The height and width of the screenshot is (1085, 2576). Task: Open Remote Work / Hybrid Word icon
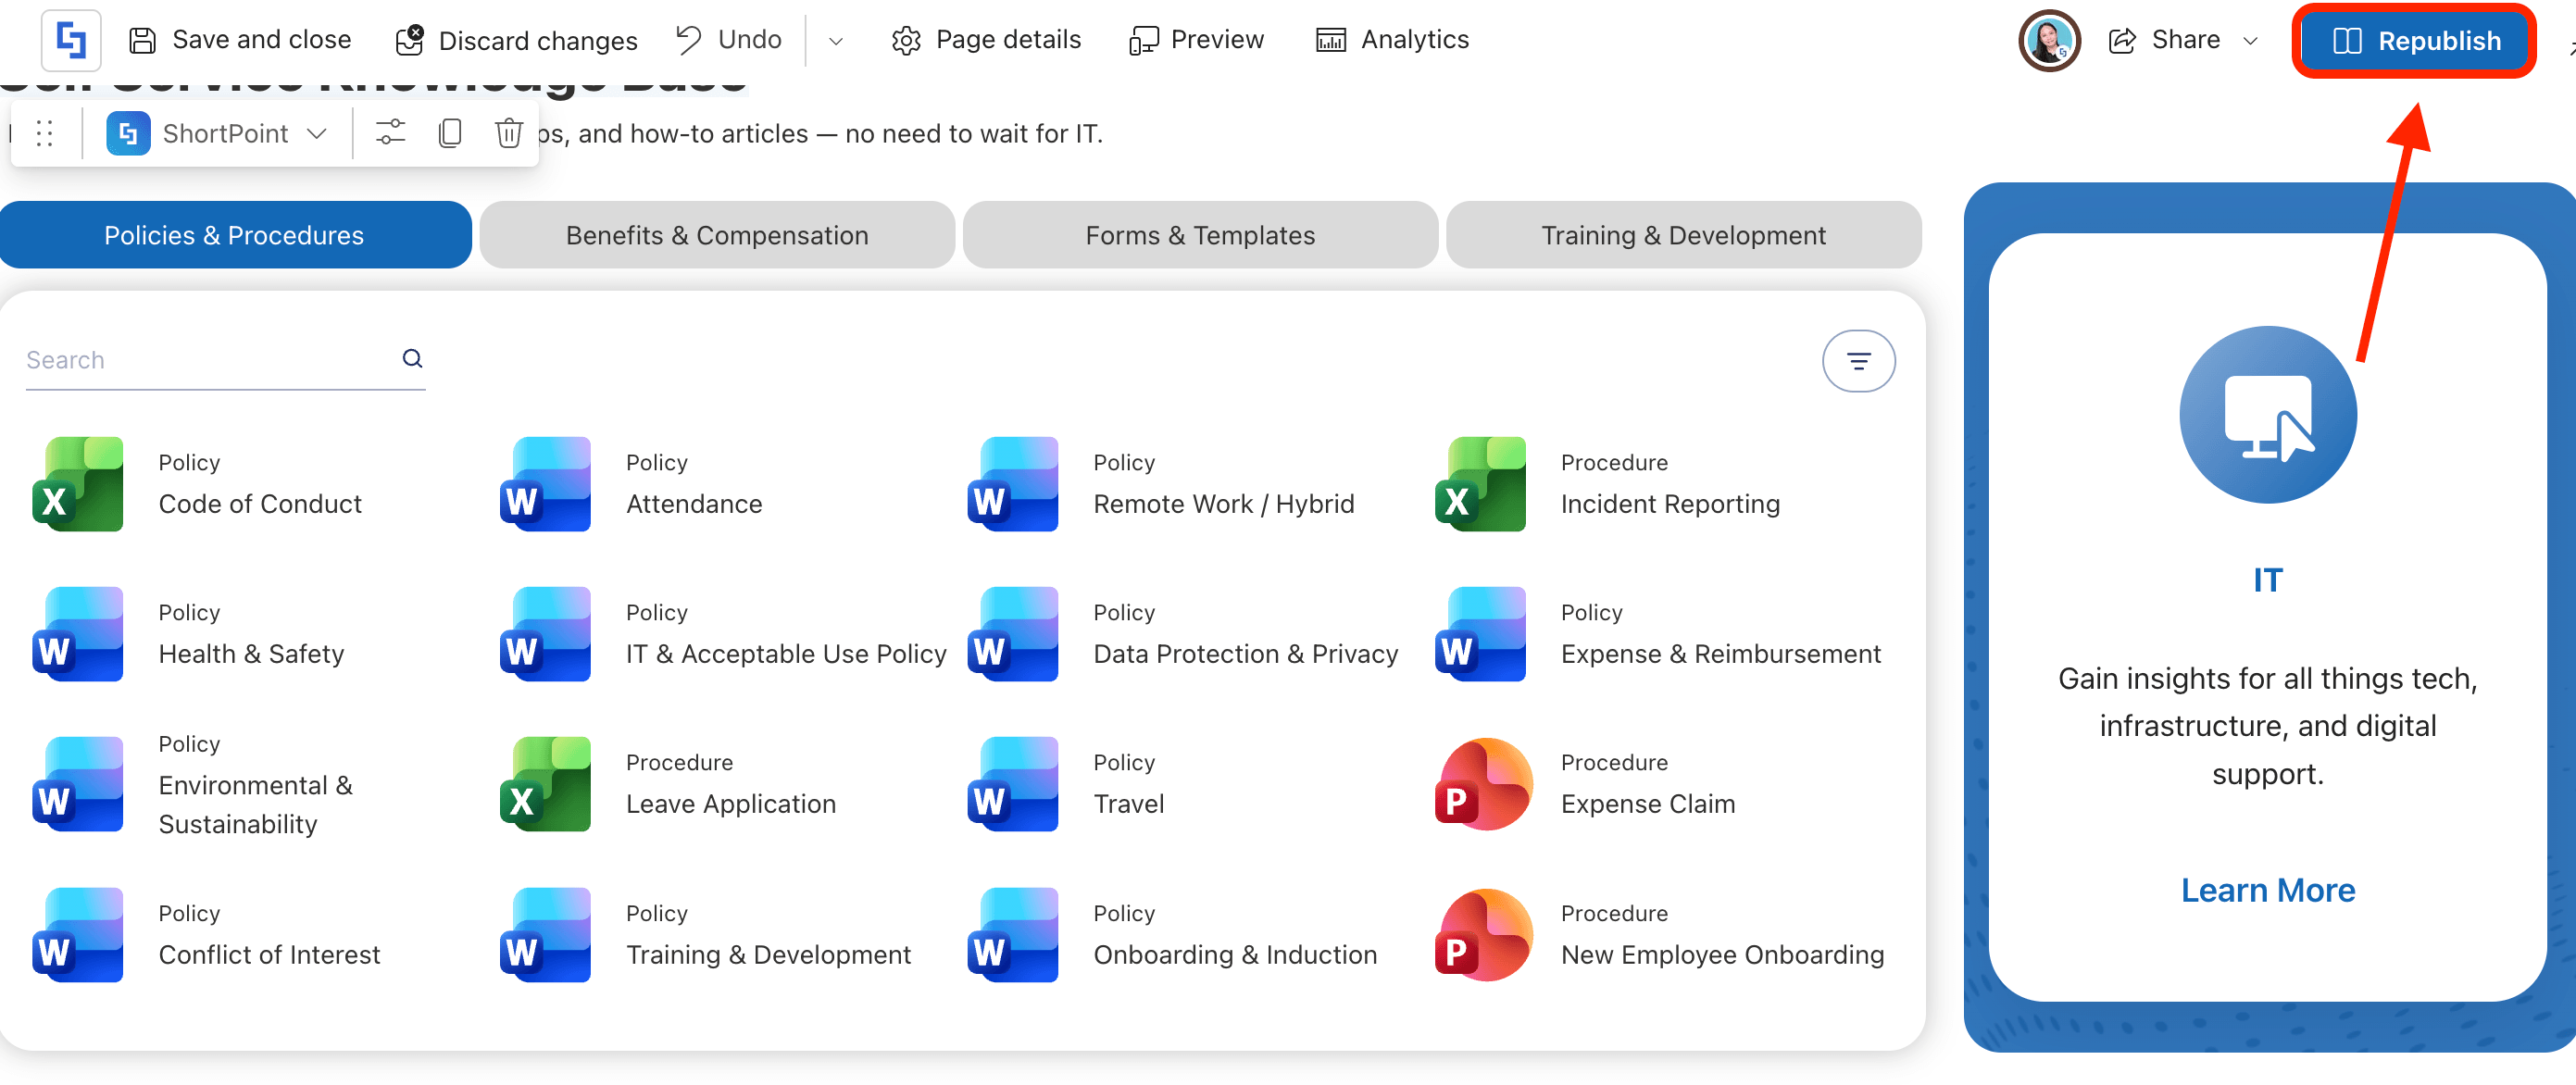[x=1014, y=484]
